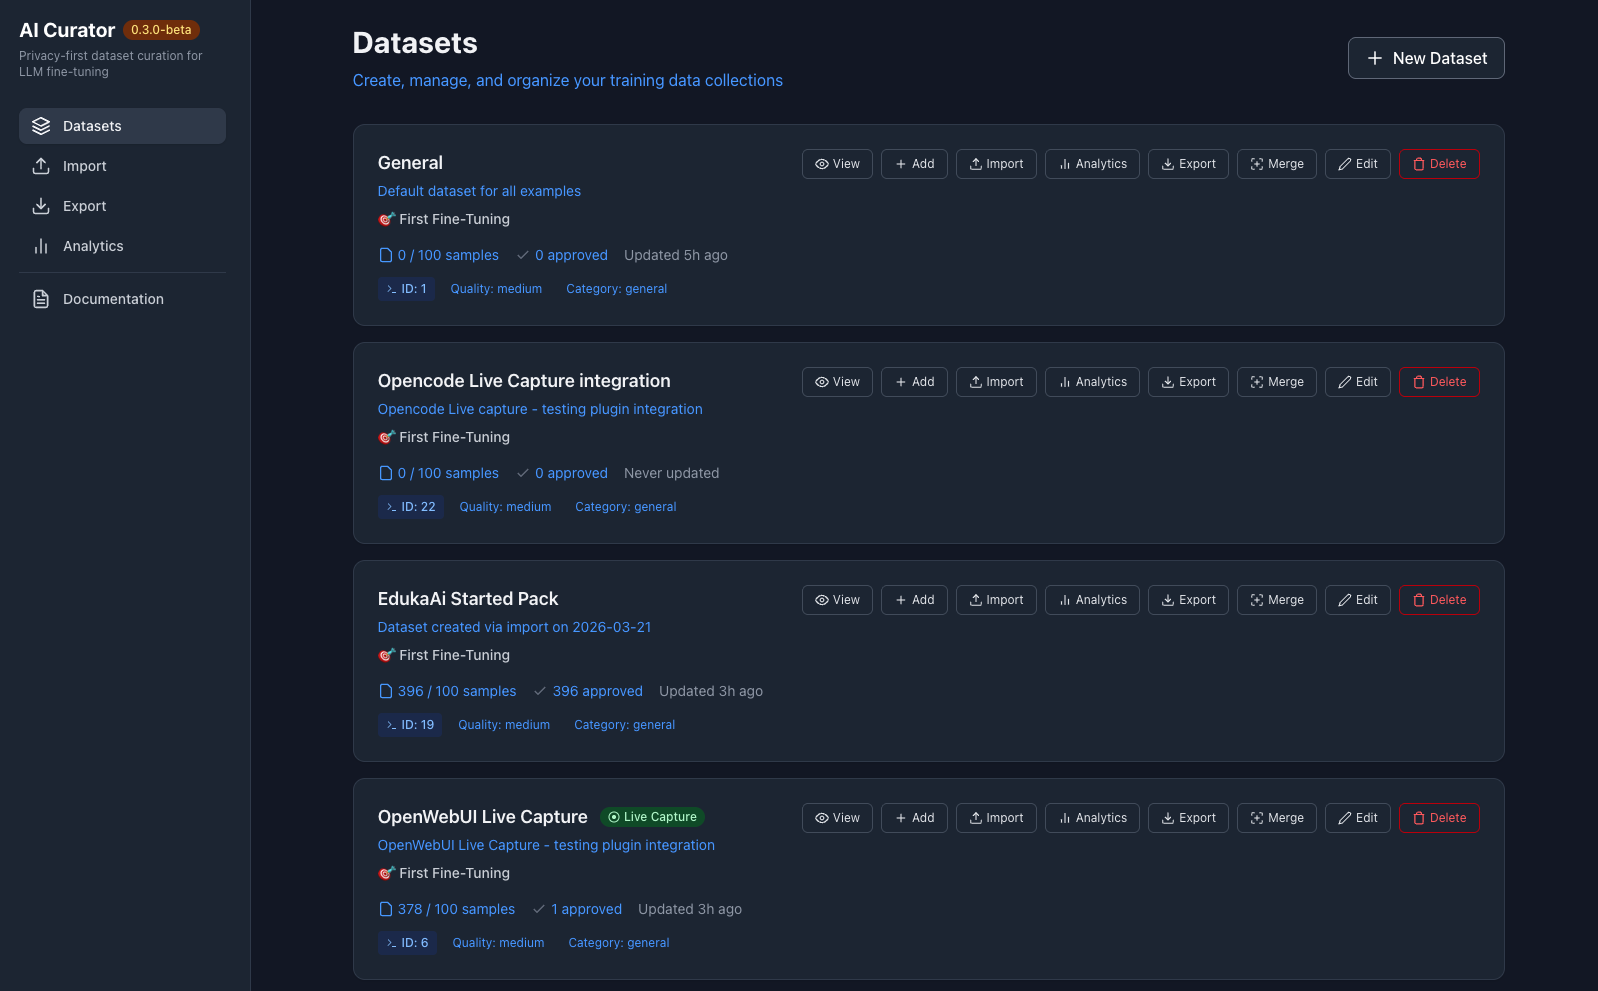
Task: Delete the General dataset
Action: point(1439,164)
